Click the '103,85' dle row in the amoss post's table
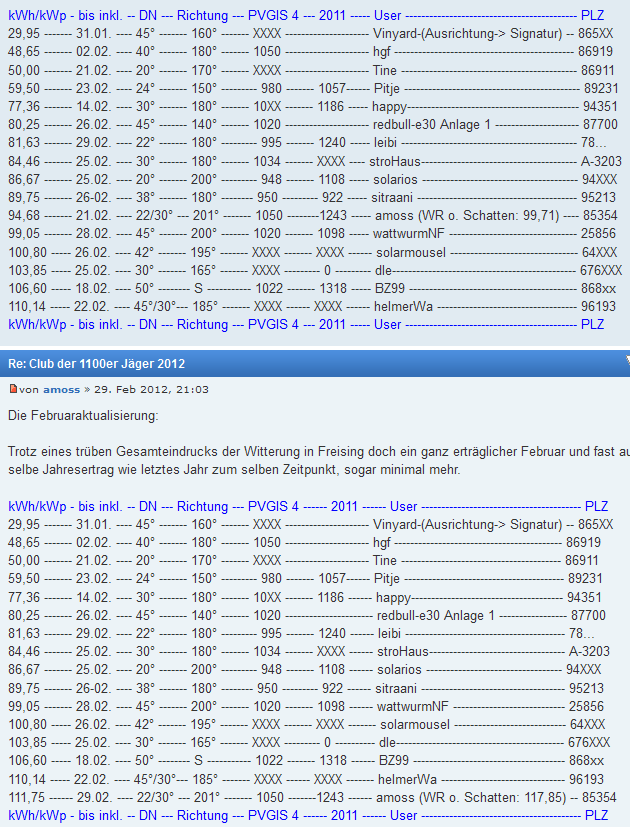Viewport: 630px width, 827px height. 309,743
